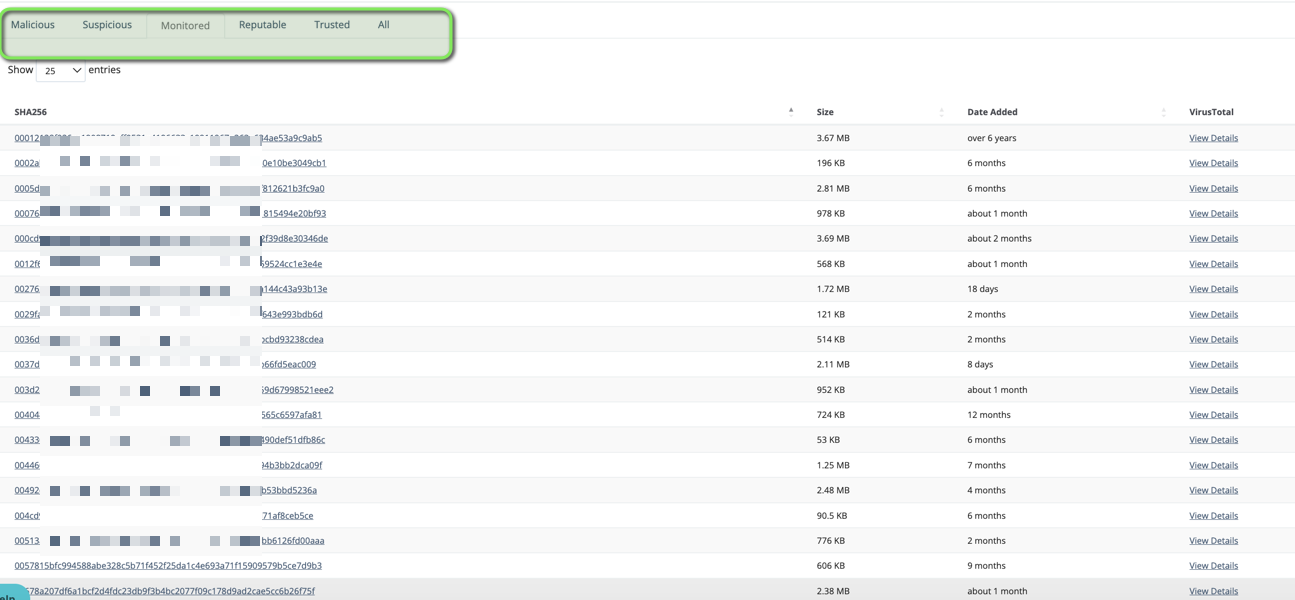The image size is (1295, 600).
Task: View Details for the 196 KB file
Action: 1213,163
